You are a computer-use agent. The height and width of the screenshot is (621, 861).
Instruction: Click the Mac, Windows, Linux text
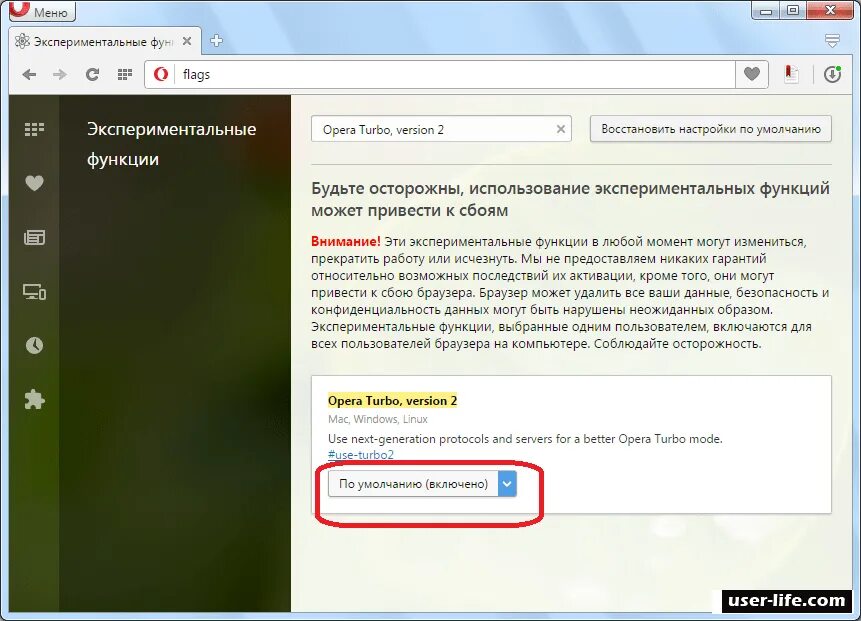point(378,419)
